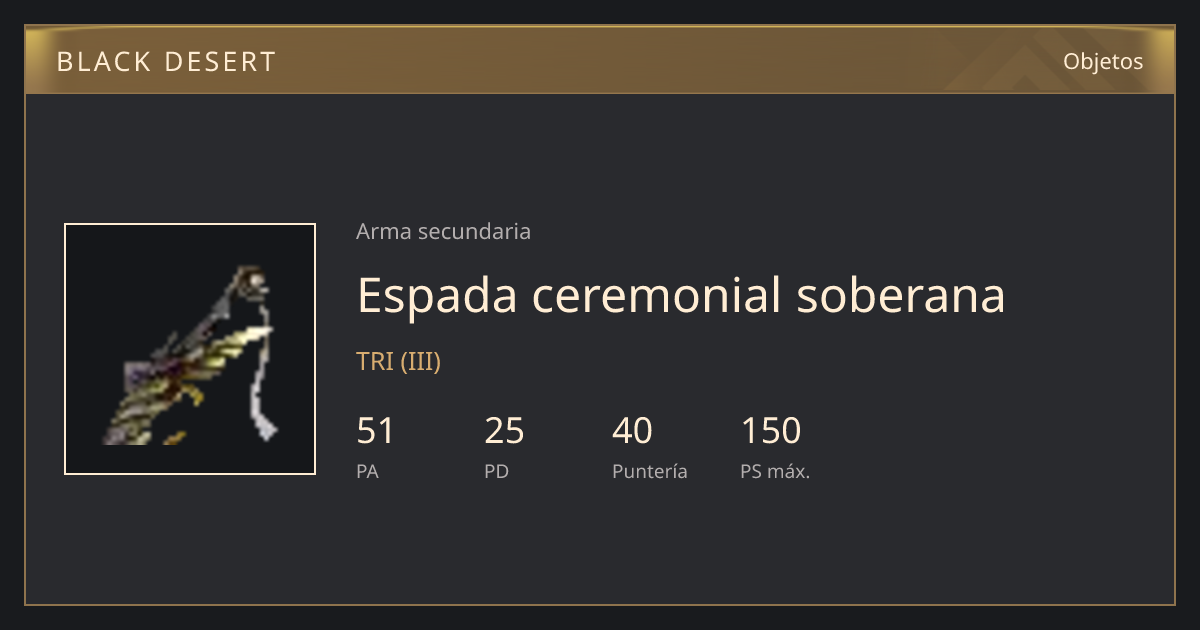
Task: Click the PA value 51
Action: pyautogui.click(x=376, y=431)
